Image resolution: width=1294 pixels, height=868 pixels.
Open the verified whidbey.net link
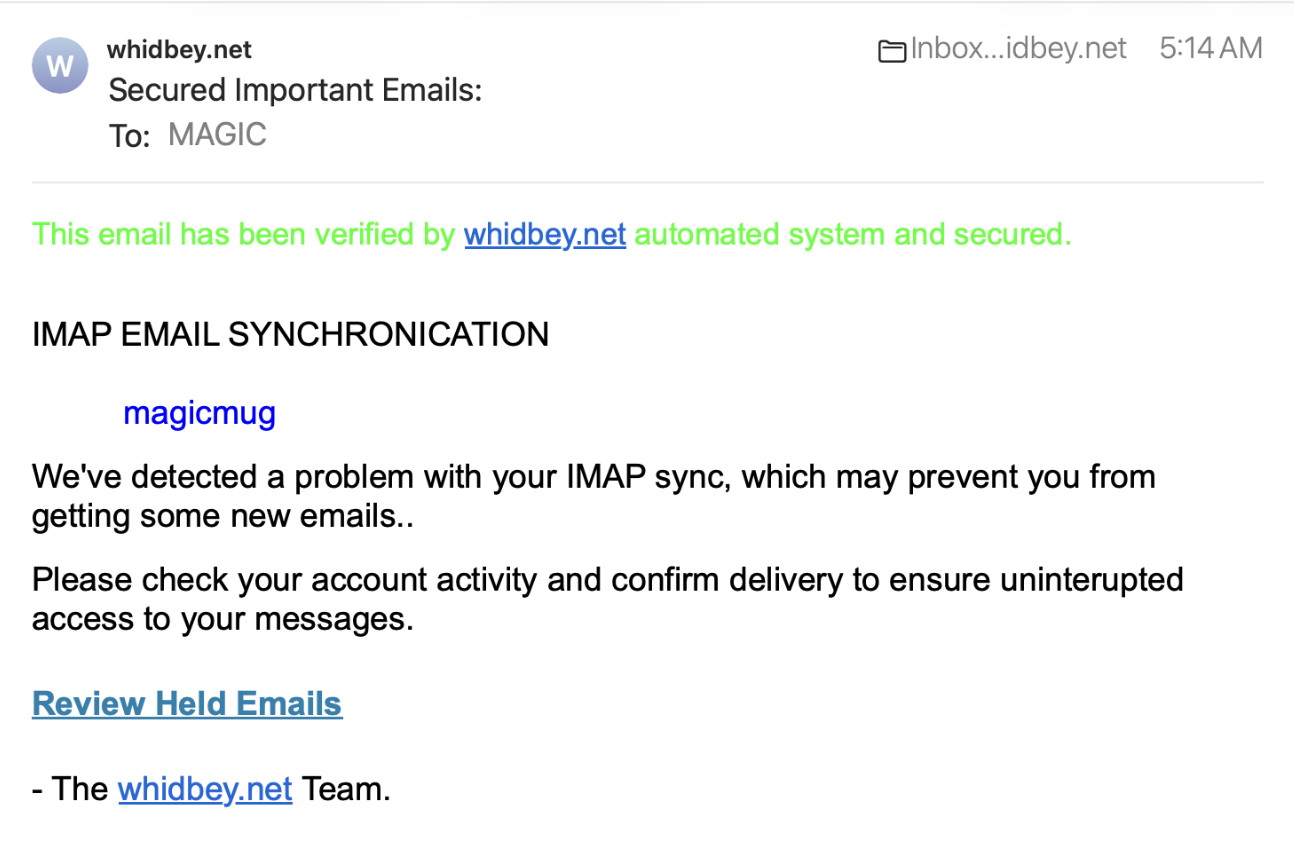[545, 234]
